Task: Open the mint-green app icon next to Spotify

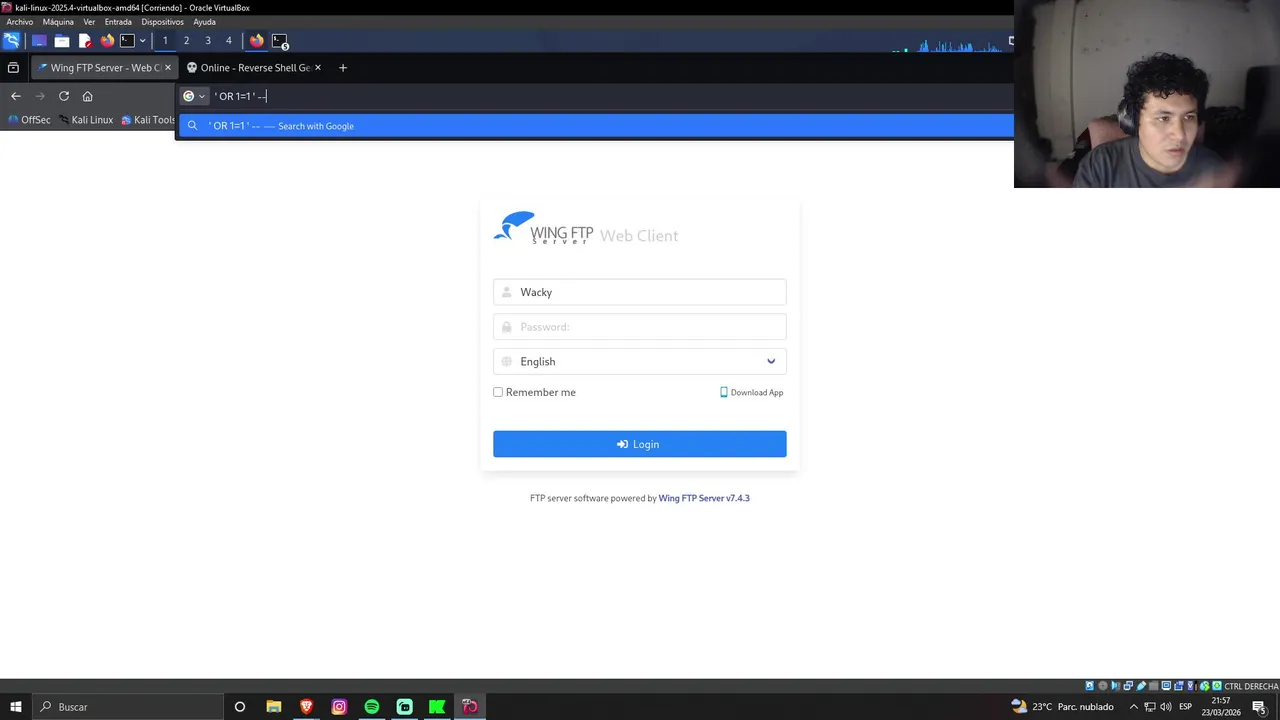Action: point(404,707)
